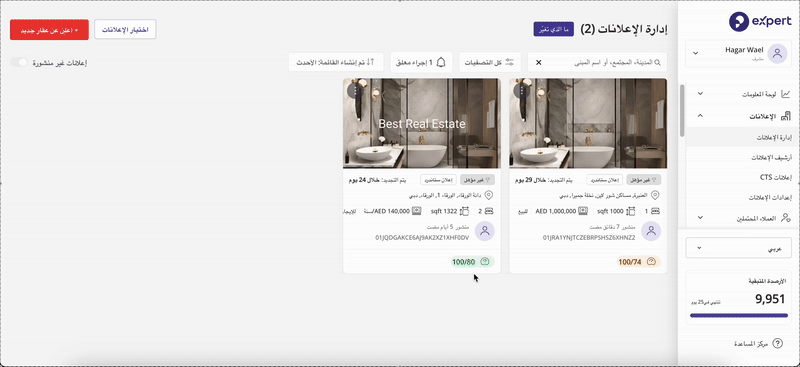
Task: Expand the لوحة المعلومات menu chevron
Action: coord(700,94)
